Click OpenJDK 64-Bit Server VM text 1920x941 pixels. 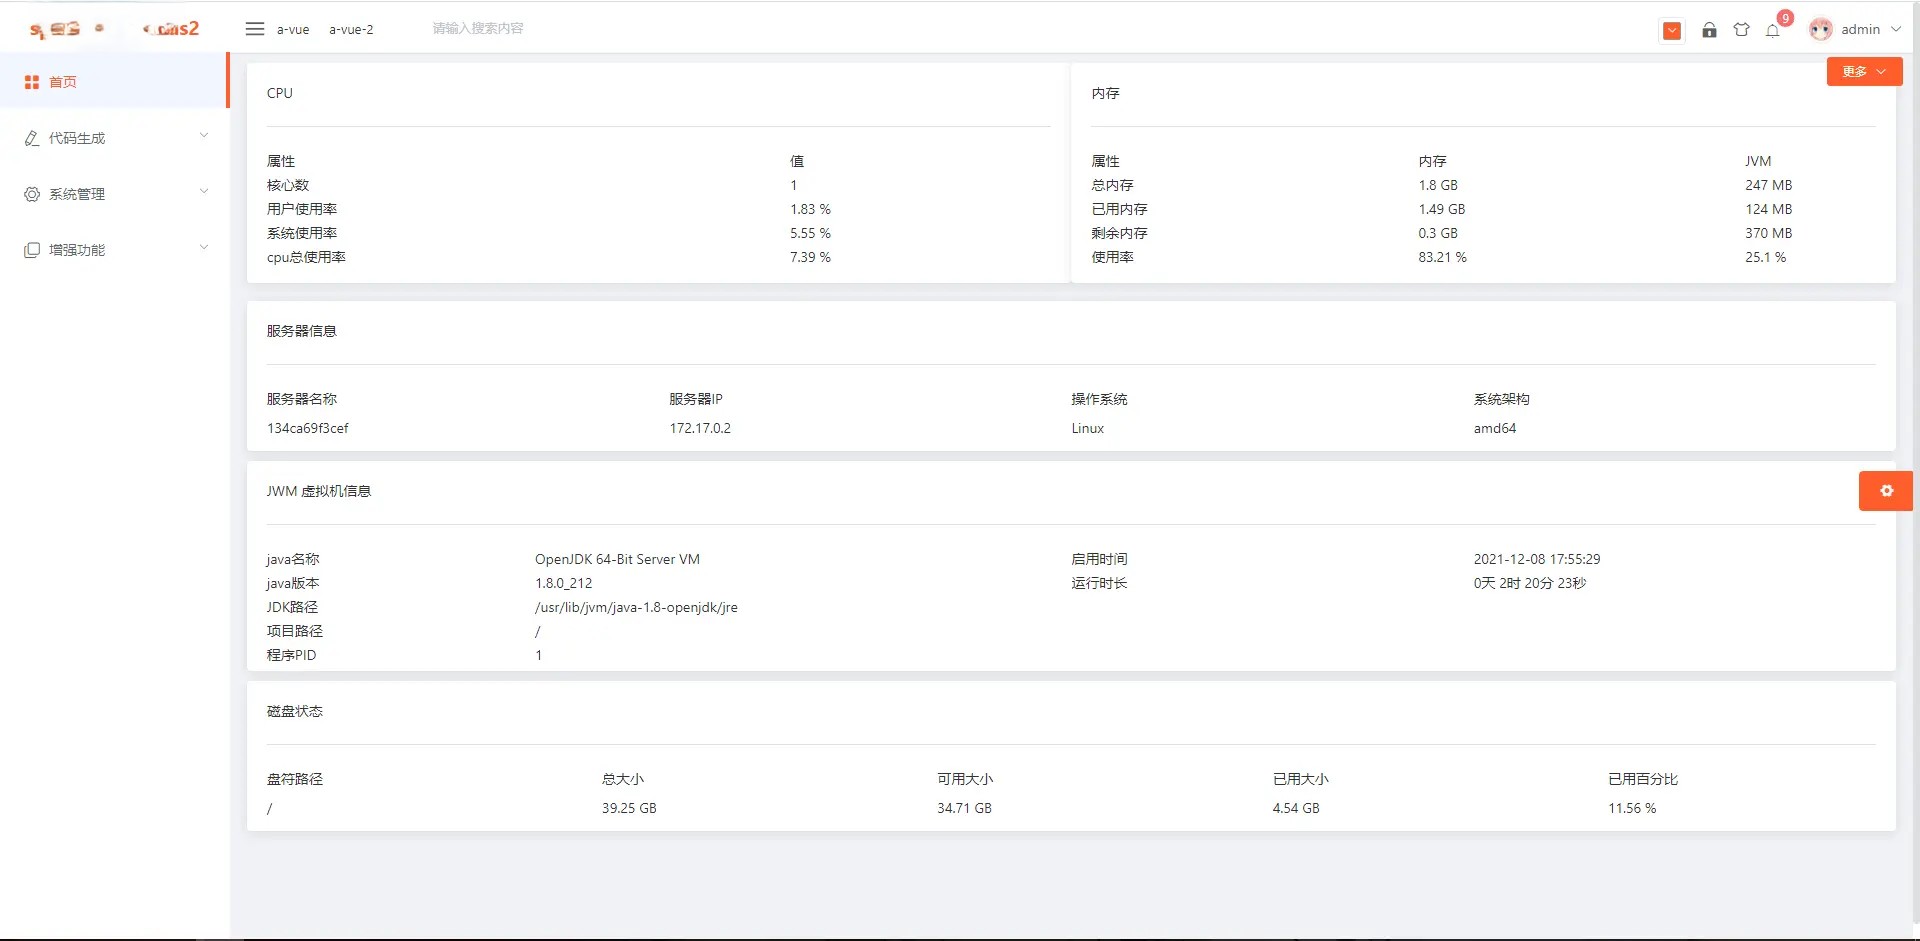(617, 559)
